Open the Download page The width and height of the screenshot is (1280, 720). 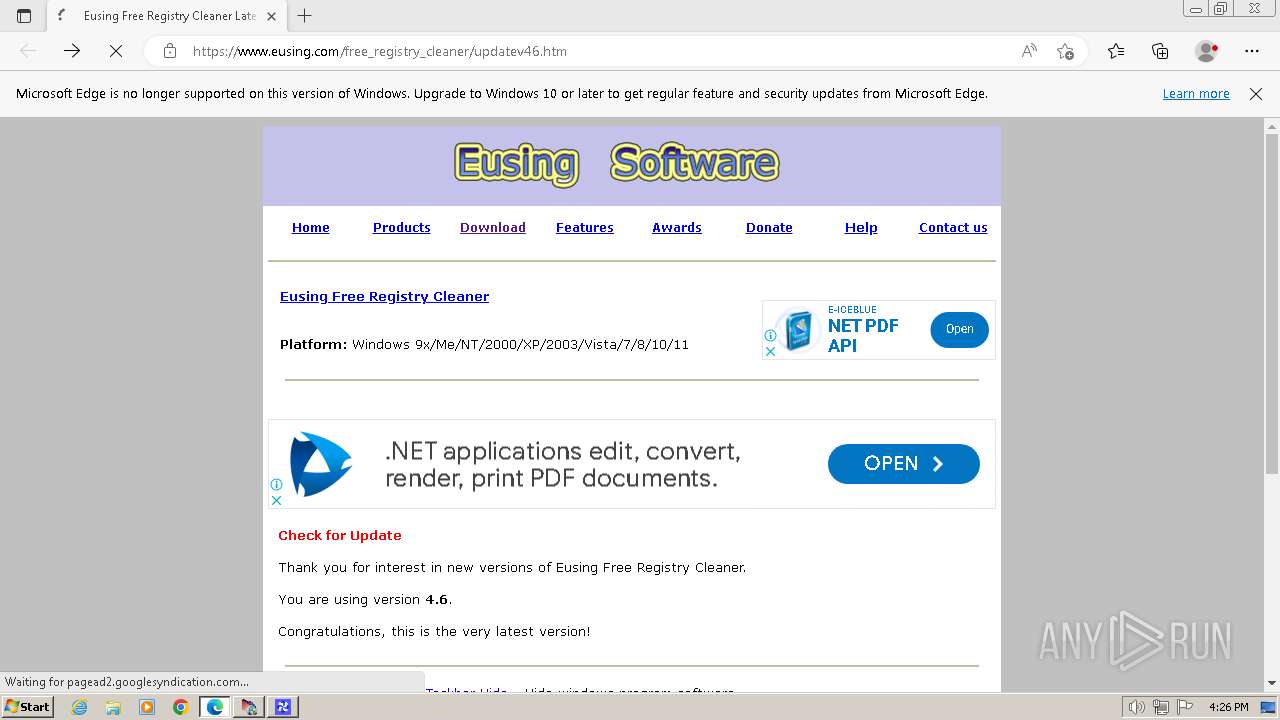[492, 227]
